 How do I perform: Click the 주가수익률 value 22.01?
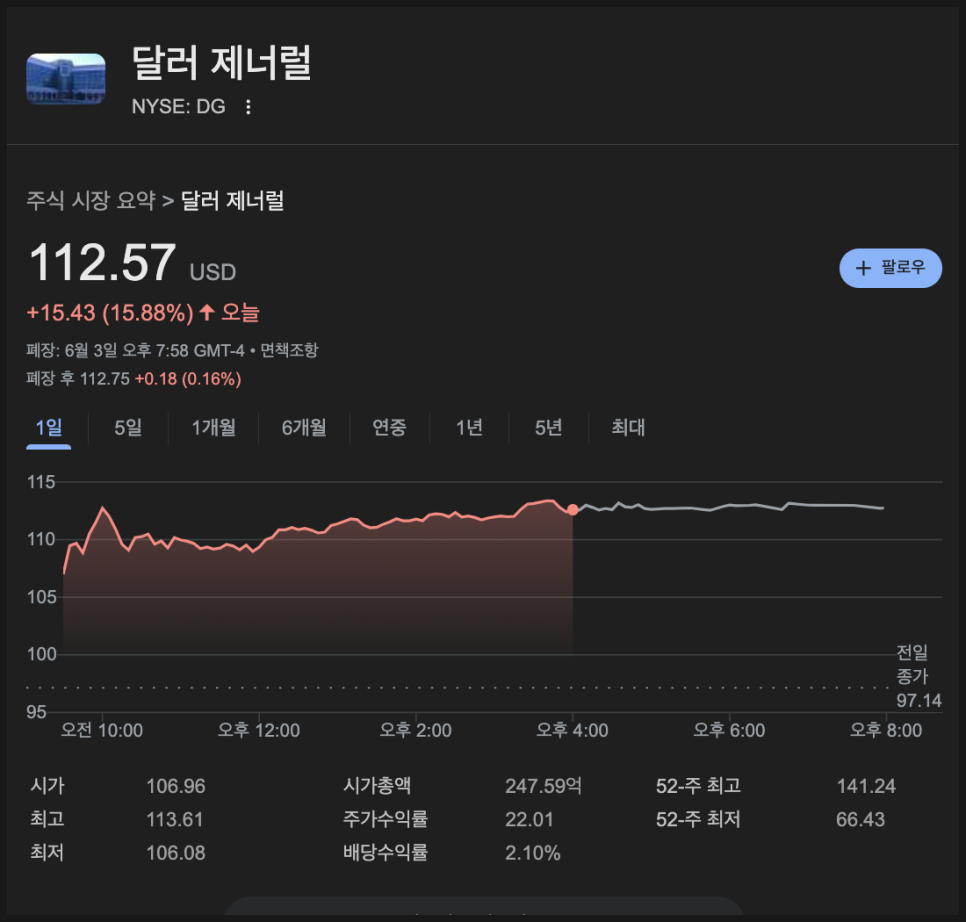coord(529,820)
